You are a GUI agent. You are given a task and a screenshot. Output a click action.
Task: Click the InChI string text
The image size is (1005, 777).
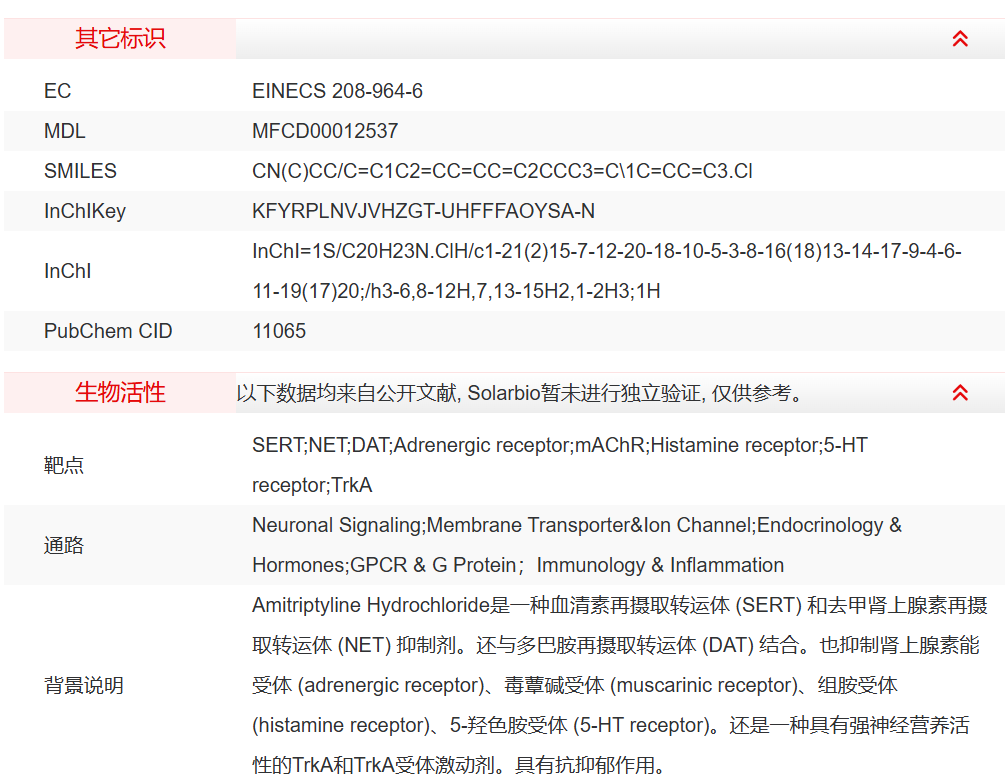[606, 271]
